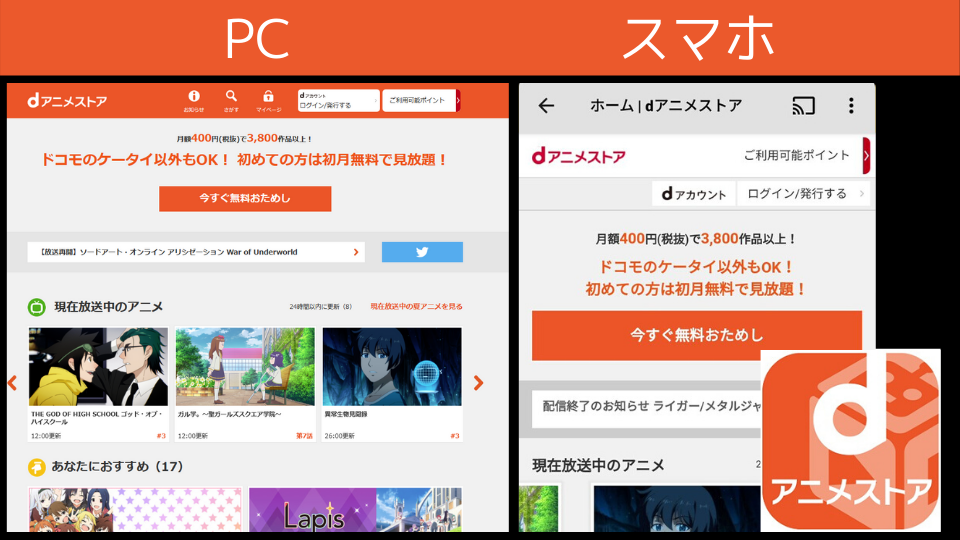Viewport: 960px width, 540px height.
Task: Click 26:00更新 text under 異常生物見聞録
Action: tap(340, 436)
